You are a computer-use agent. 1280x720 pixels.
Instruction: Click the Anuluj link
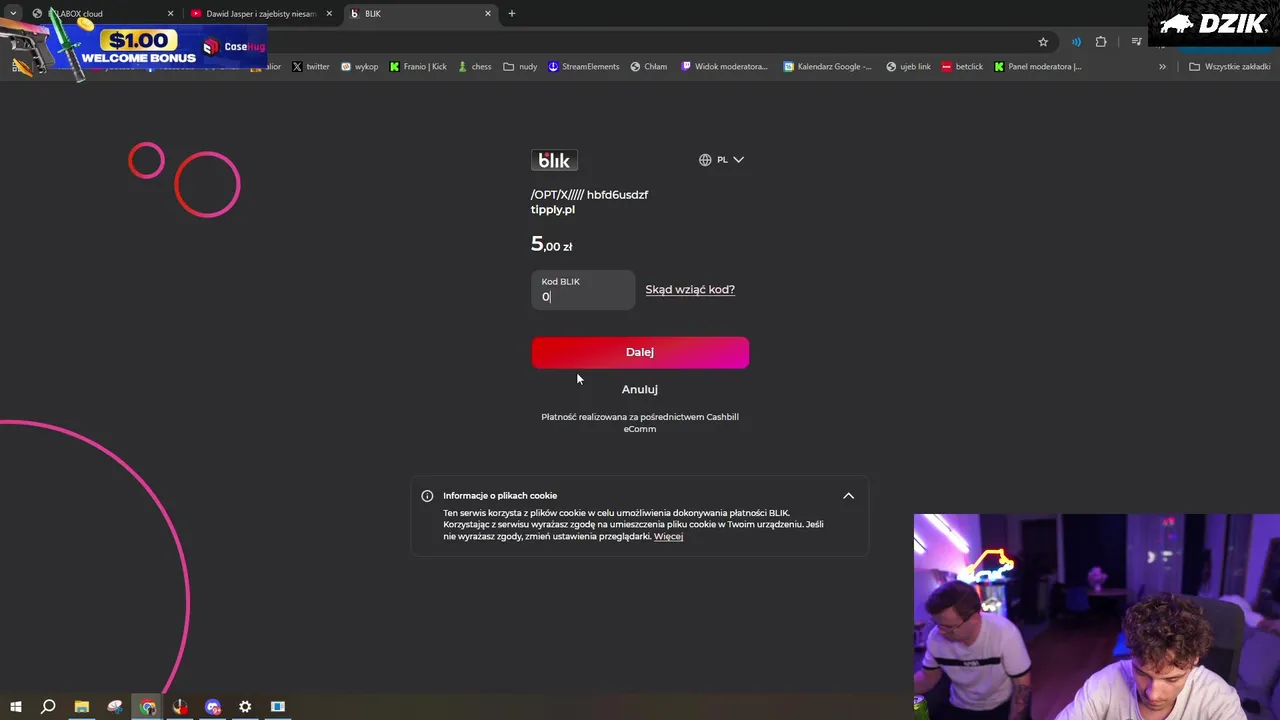(x=640, y=389)
